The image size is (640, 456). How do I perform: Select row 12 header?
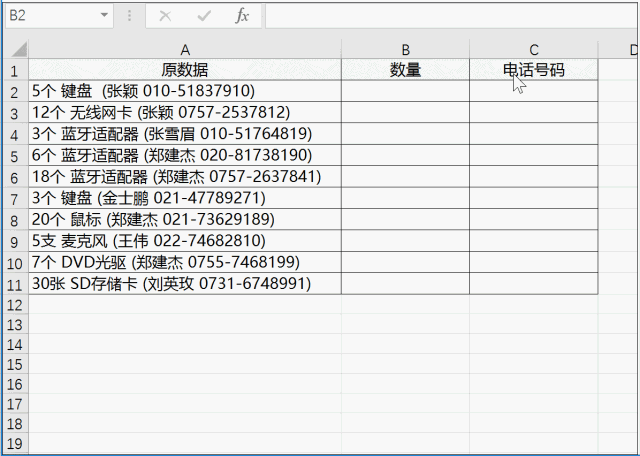15,305
